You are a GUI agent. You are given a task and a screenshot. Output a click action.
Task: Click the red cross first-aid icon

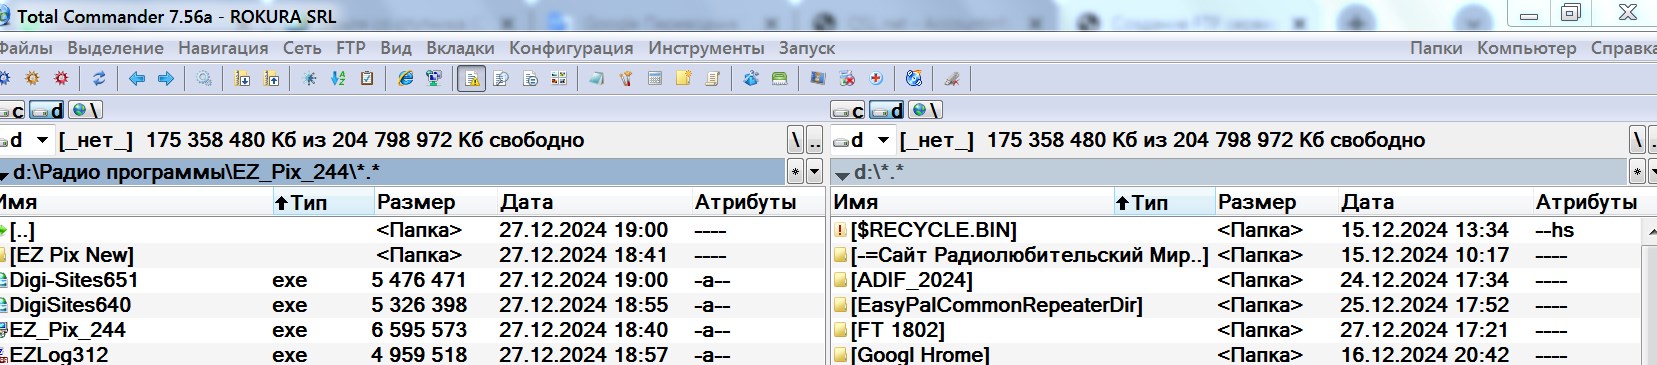pos(876,79)
